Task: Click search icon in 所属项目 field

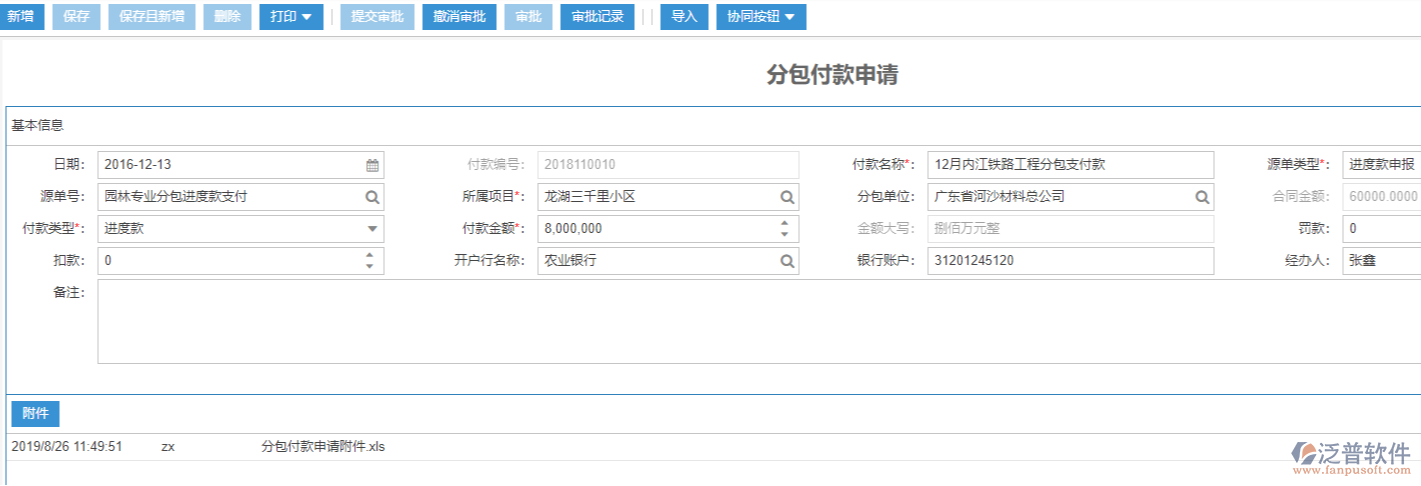Action: tap(787, 197)
